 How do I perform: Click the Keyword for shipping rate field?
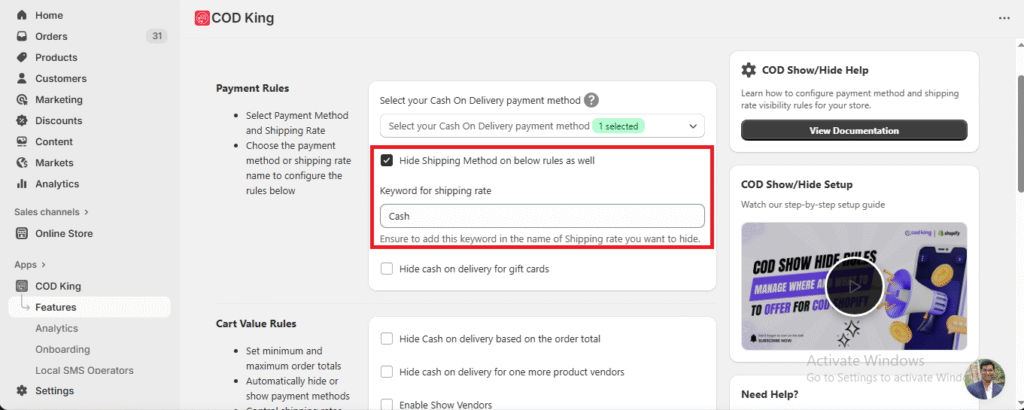click(x=542, y=215)
